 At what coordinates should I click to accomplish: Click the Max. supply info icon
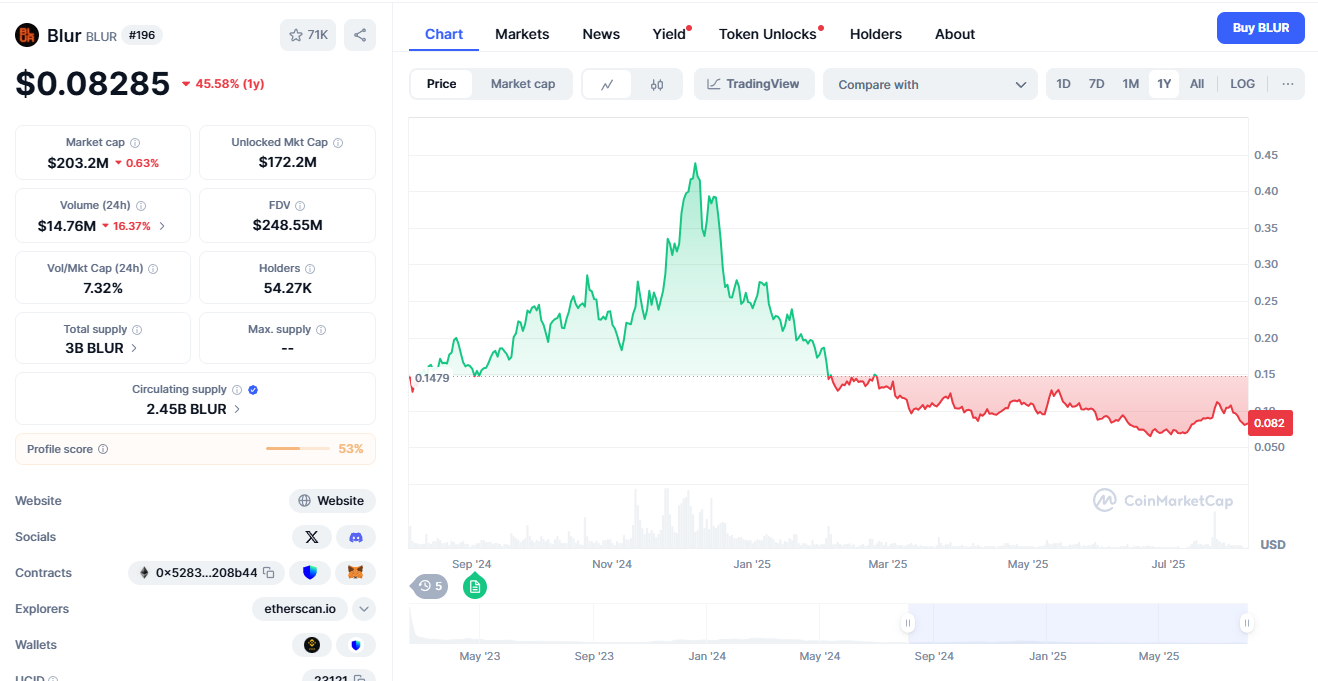click(x=321, y=330)
